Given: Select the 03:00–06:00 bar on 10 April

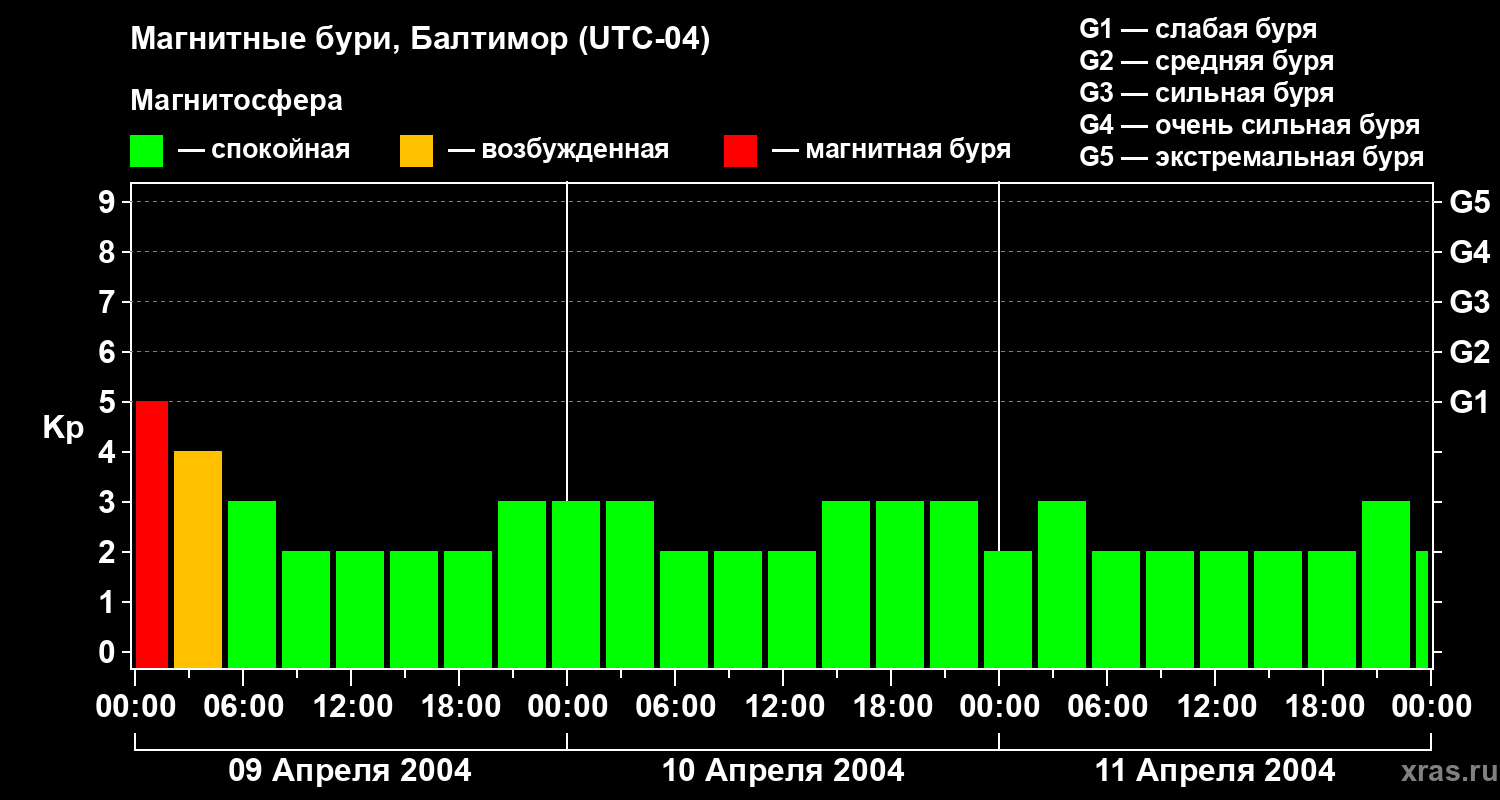Looking at the screenshot, I should coord(630,584).
